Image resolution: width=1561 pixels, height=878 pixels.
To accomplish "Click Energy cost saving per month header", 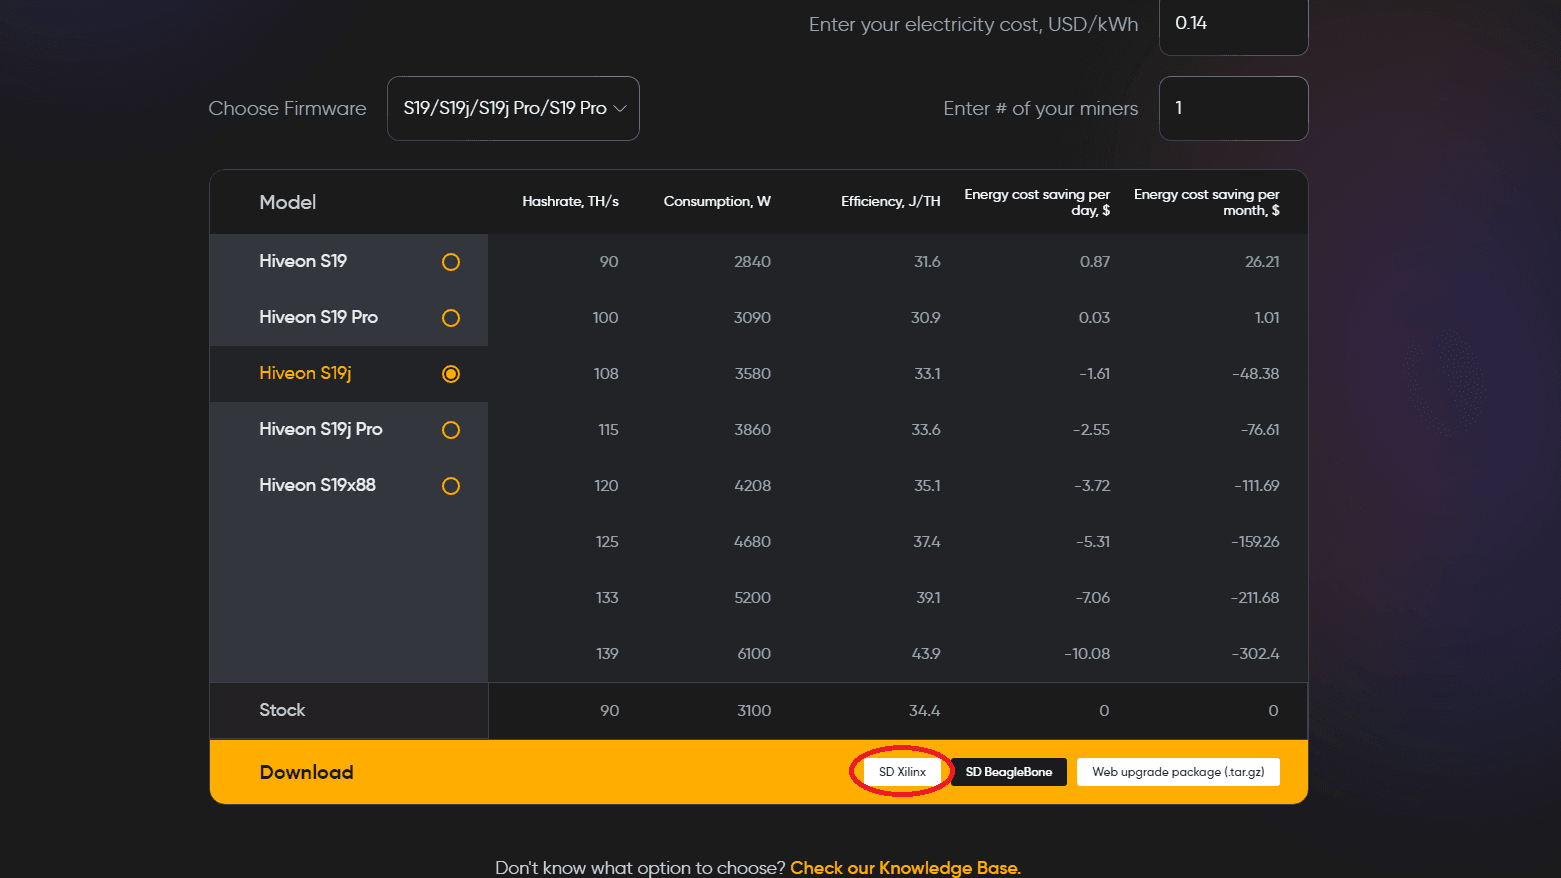I will coord(1207,202).
